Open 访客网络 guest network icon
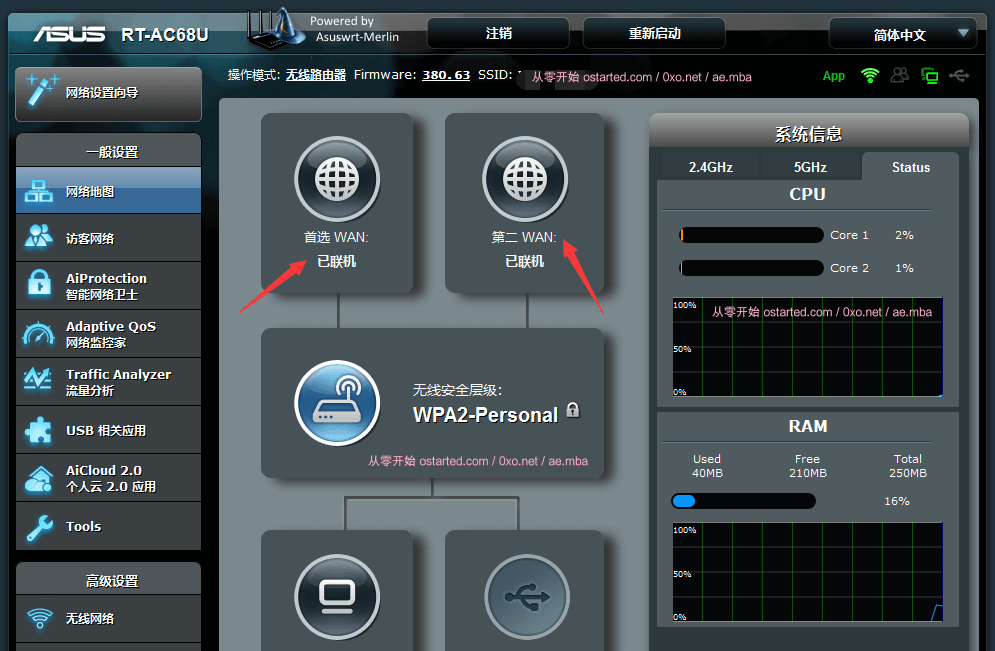Image resolution: width=995 pixels, height=651 pixels. 39,237
